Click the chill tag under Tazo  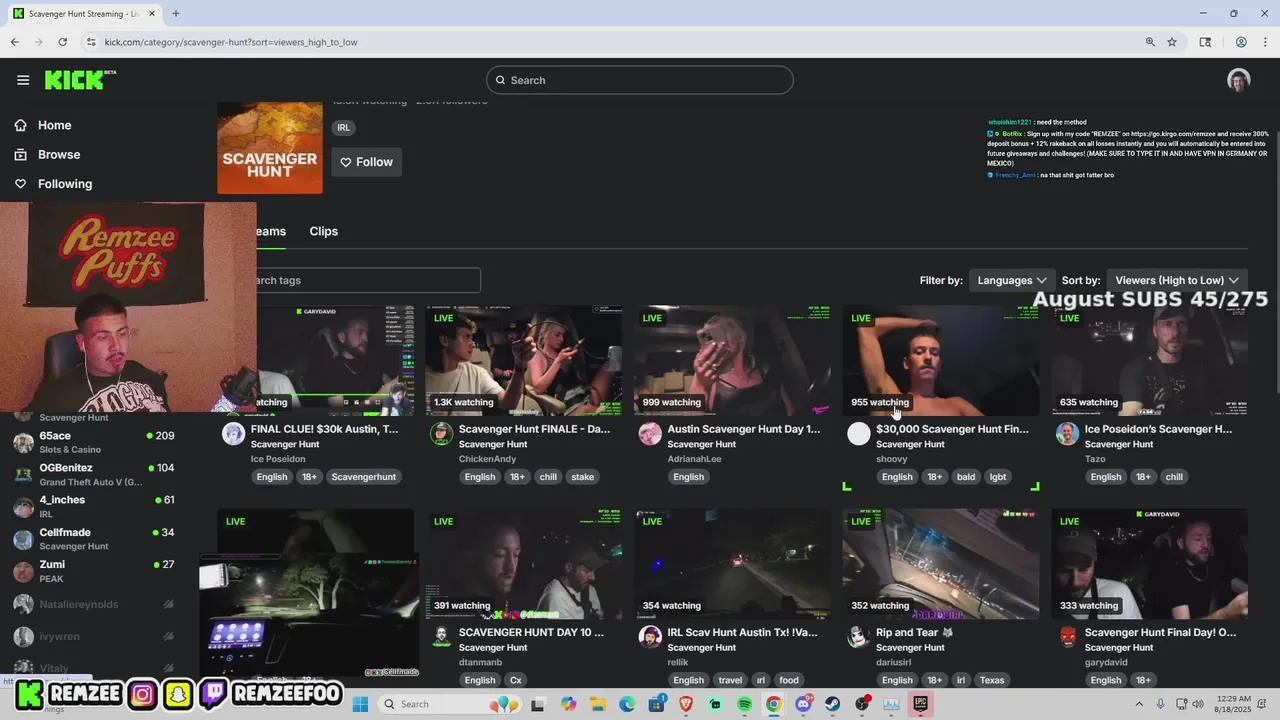(x=1174, y=477)
